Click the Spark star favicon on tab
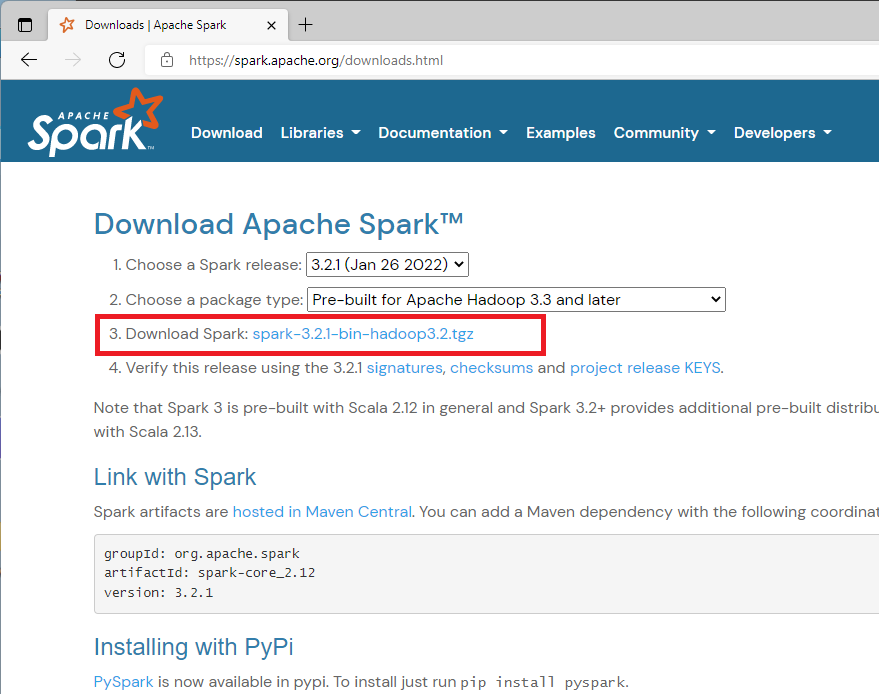This screenshot has height=694, width=879. 67,25
